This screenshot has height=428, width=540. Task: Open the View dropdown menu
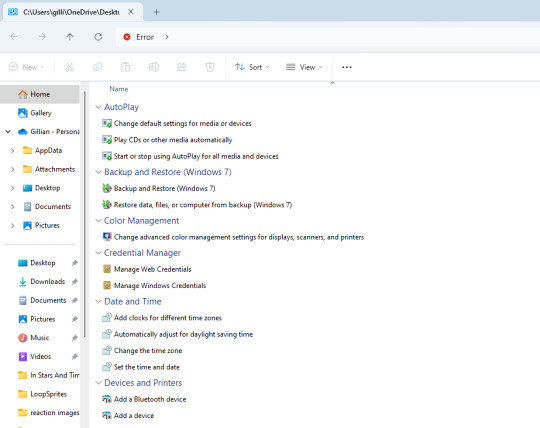pyautogui.click(x=304, y=67)
